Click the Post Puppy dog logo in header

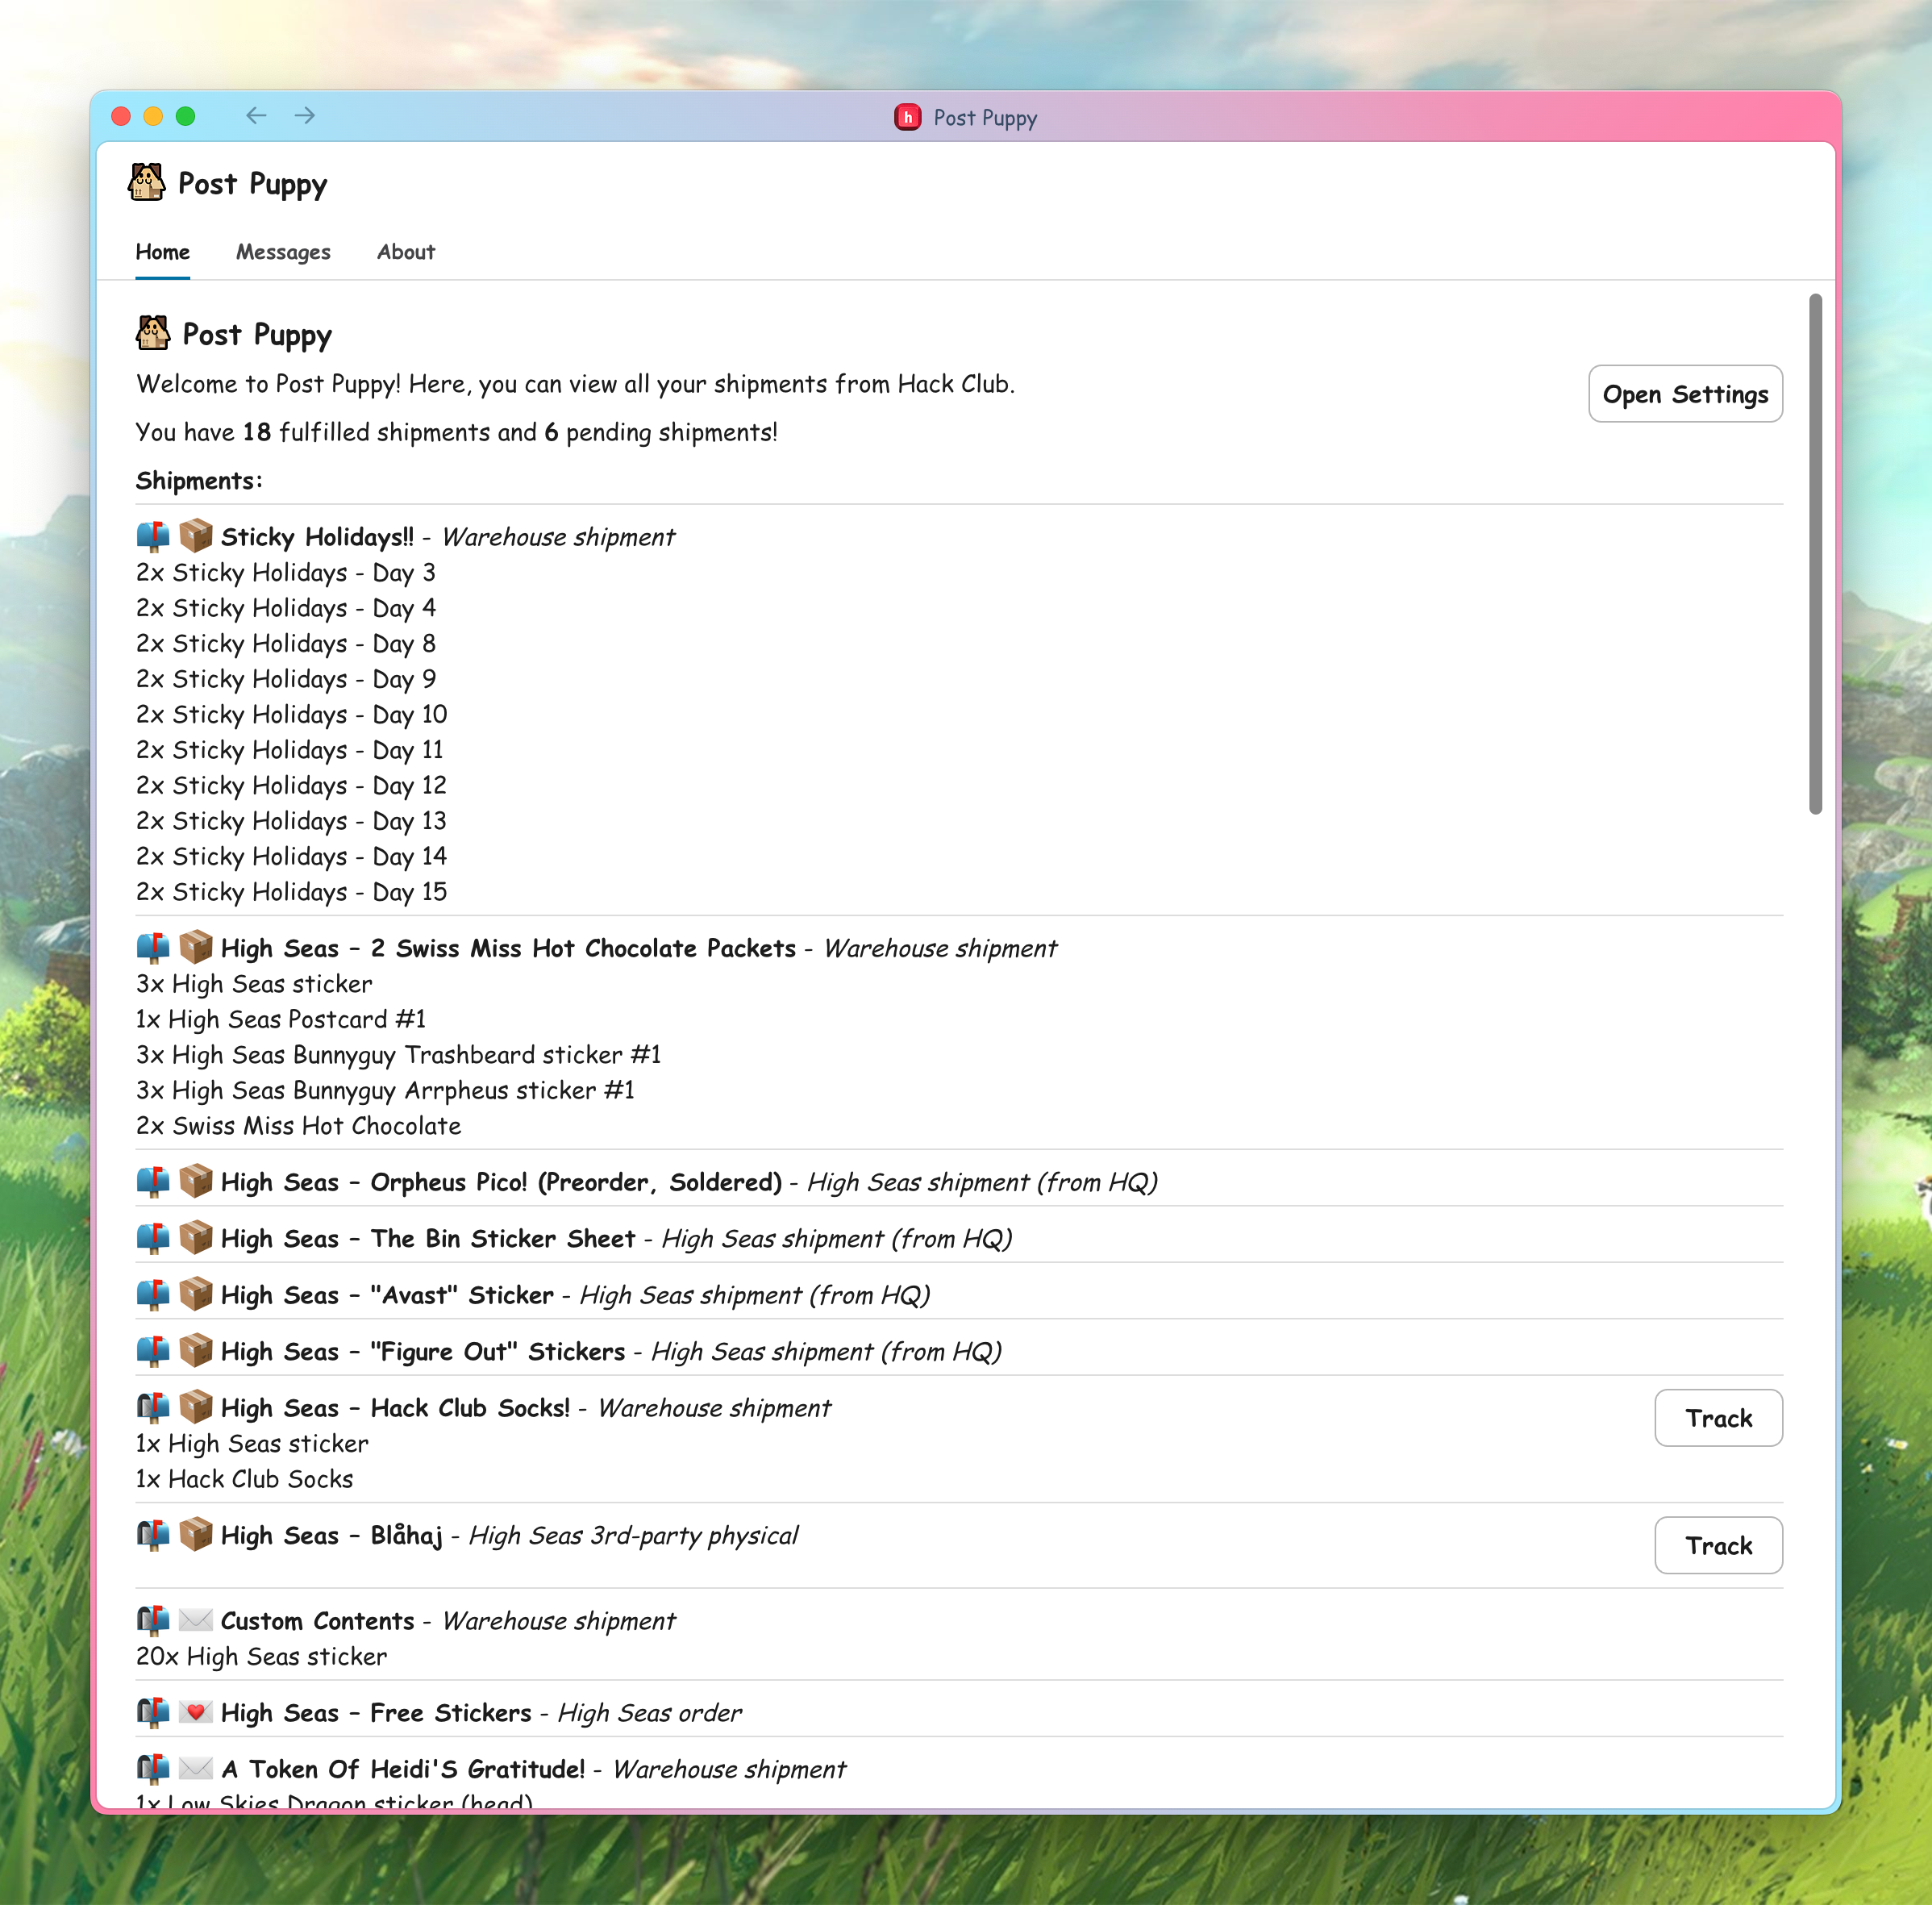(147, 183)
